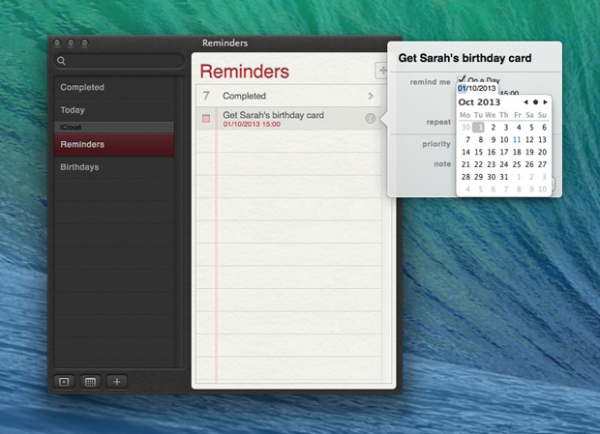Minimize the Reminders window
The width and height of the screenshot is (600, 434).
click(x=71, y=43)
